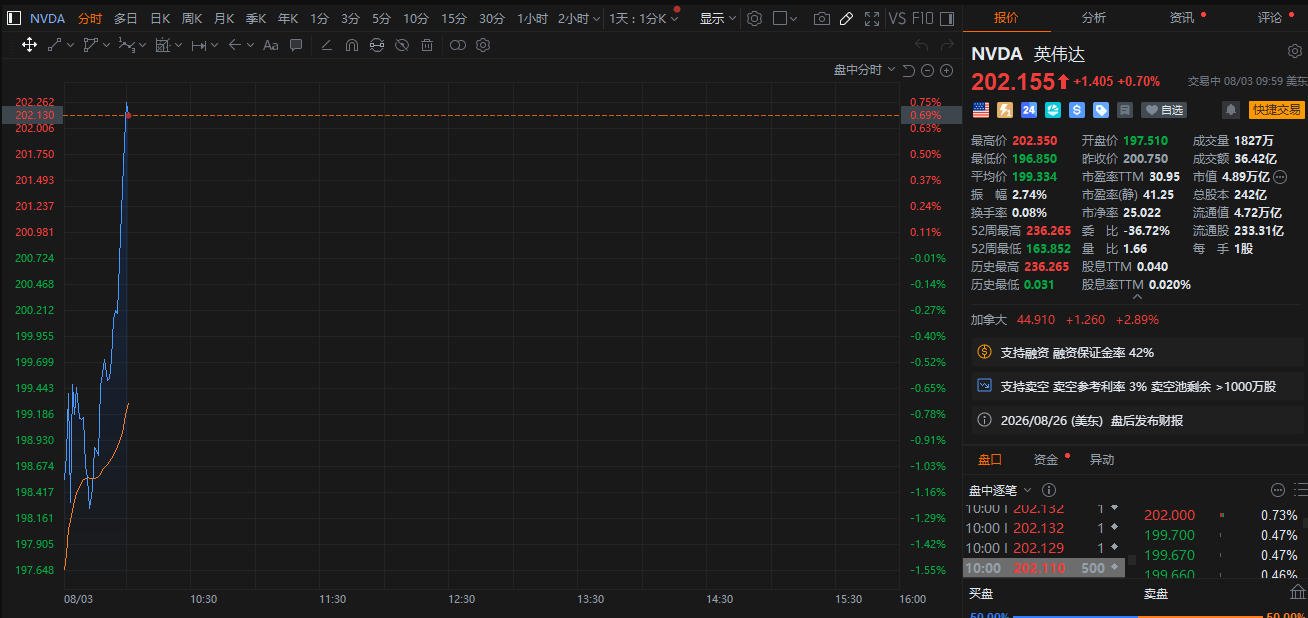Select the 日K daily candlestick view
The image size is (1308, 618).
pyautogui.click(x=160, y=18)
